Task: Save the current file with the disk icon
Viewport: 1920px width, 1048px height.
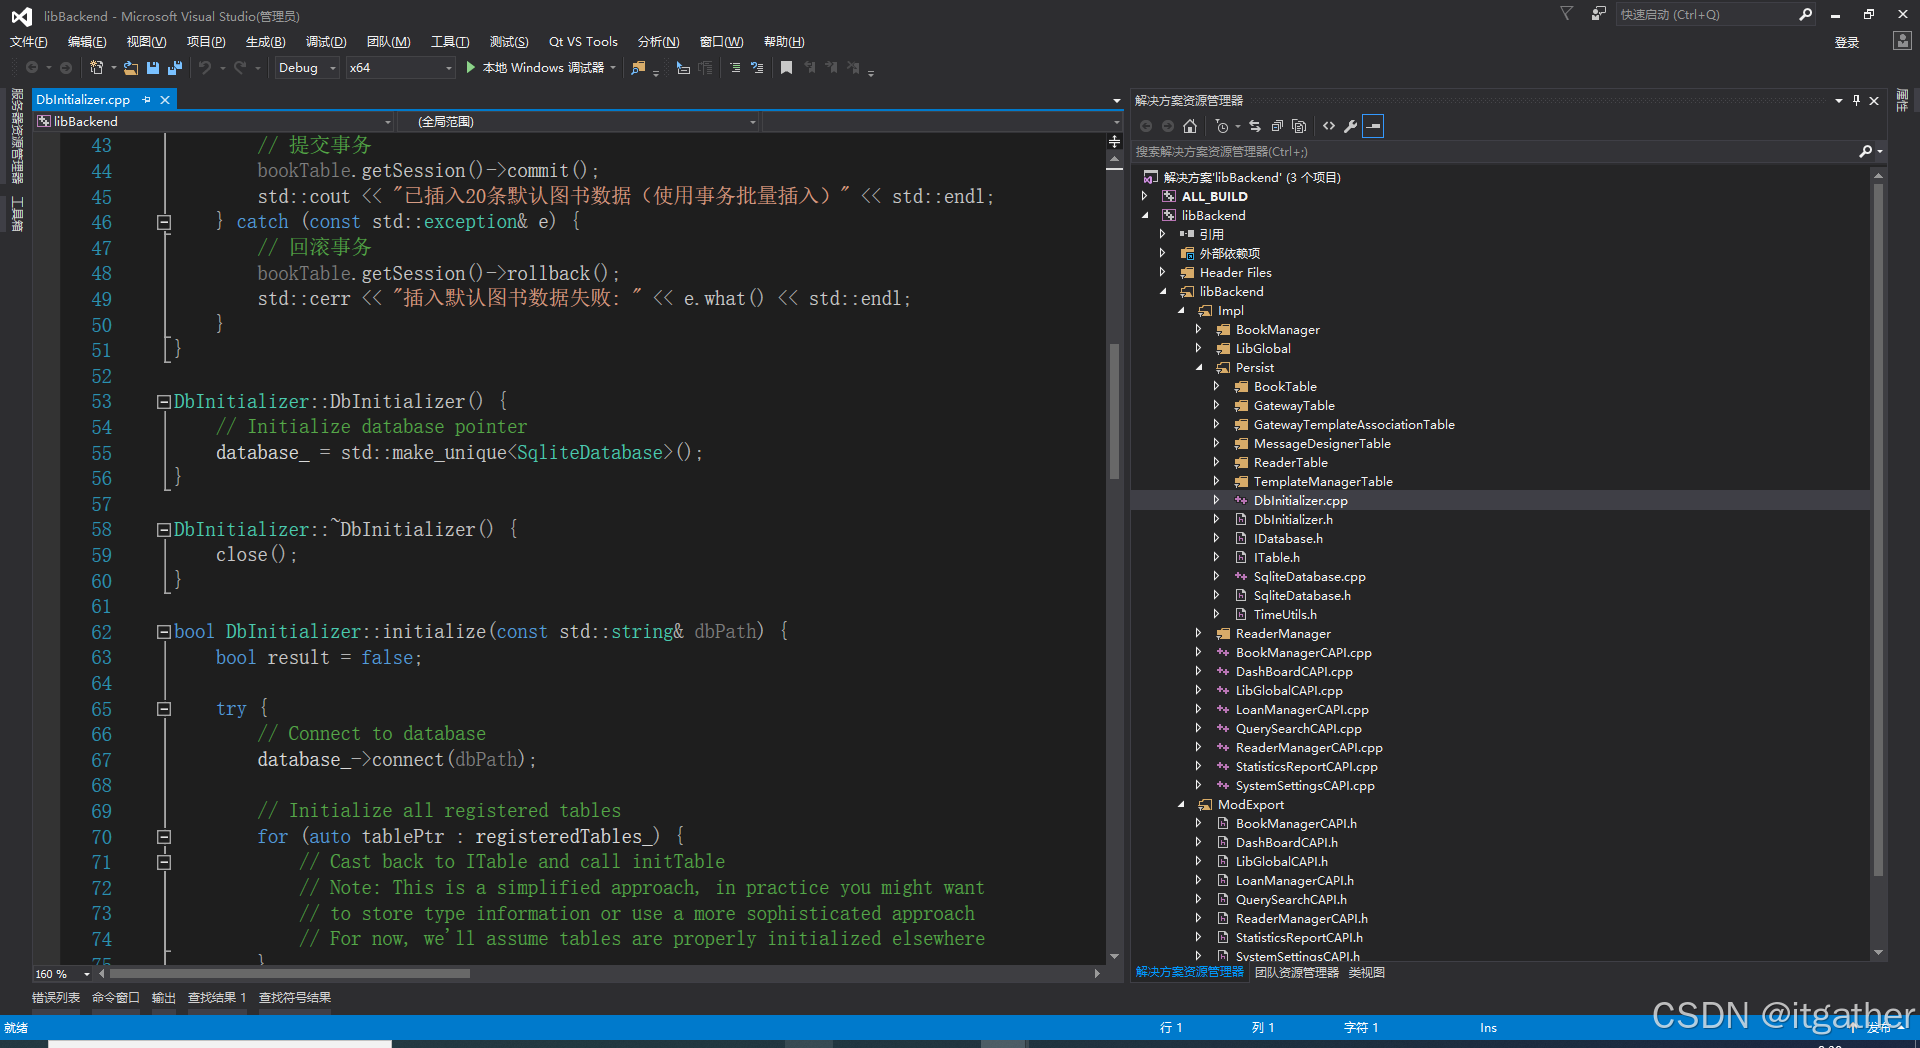Action: tap(153, 68)
